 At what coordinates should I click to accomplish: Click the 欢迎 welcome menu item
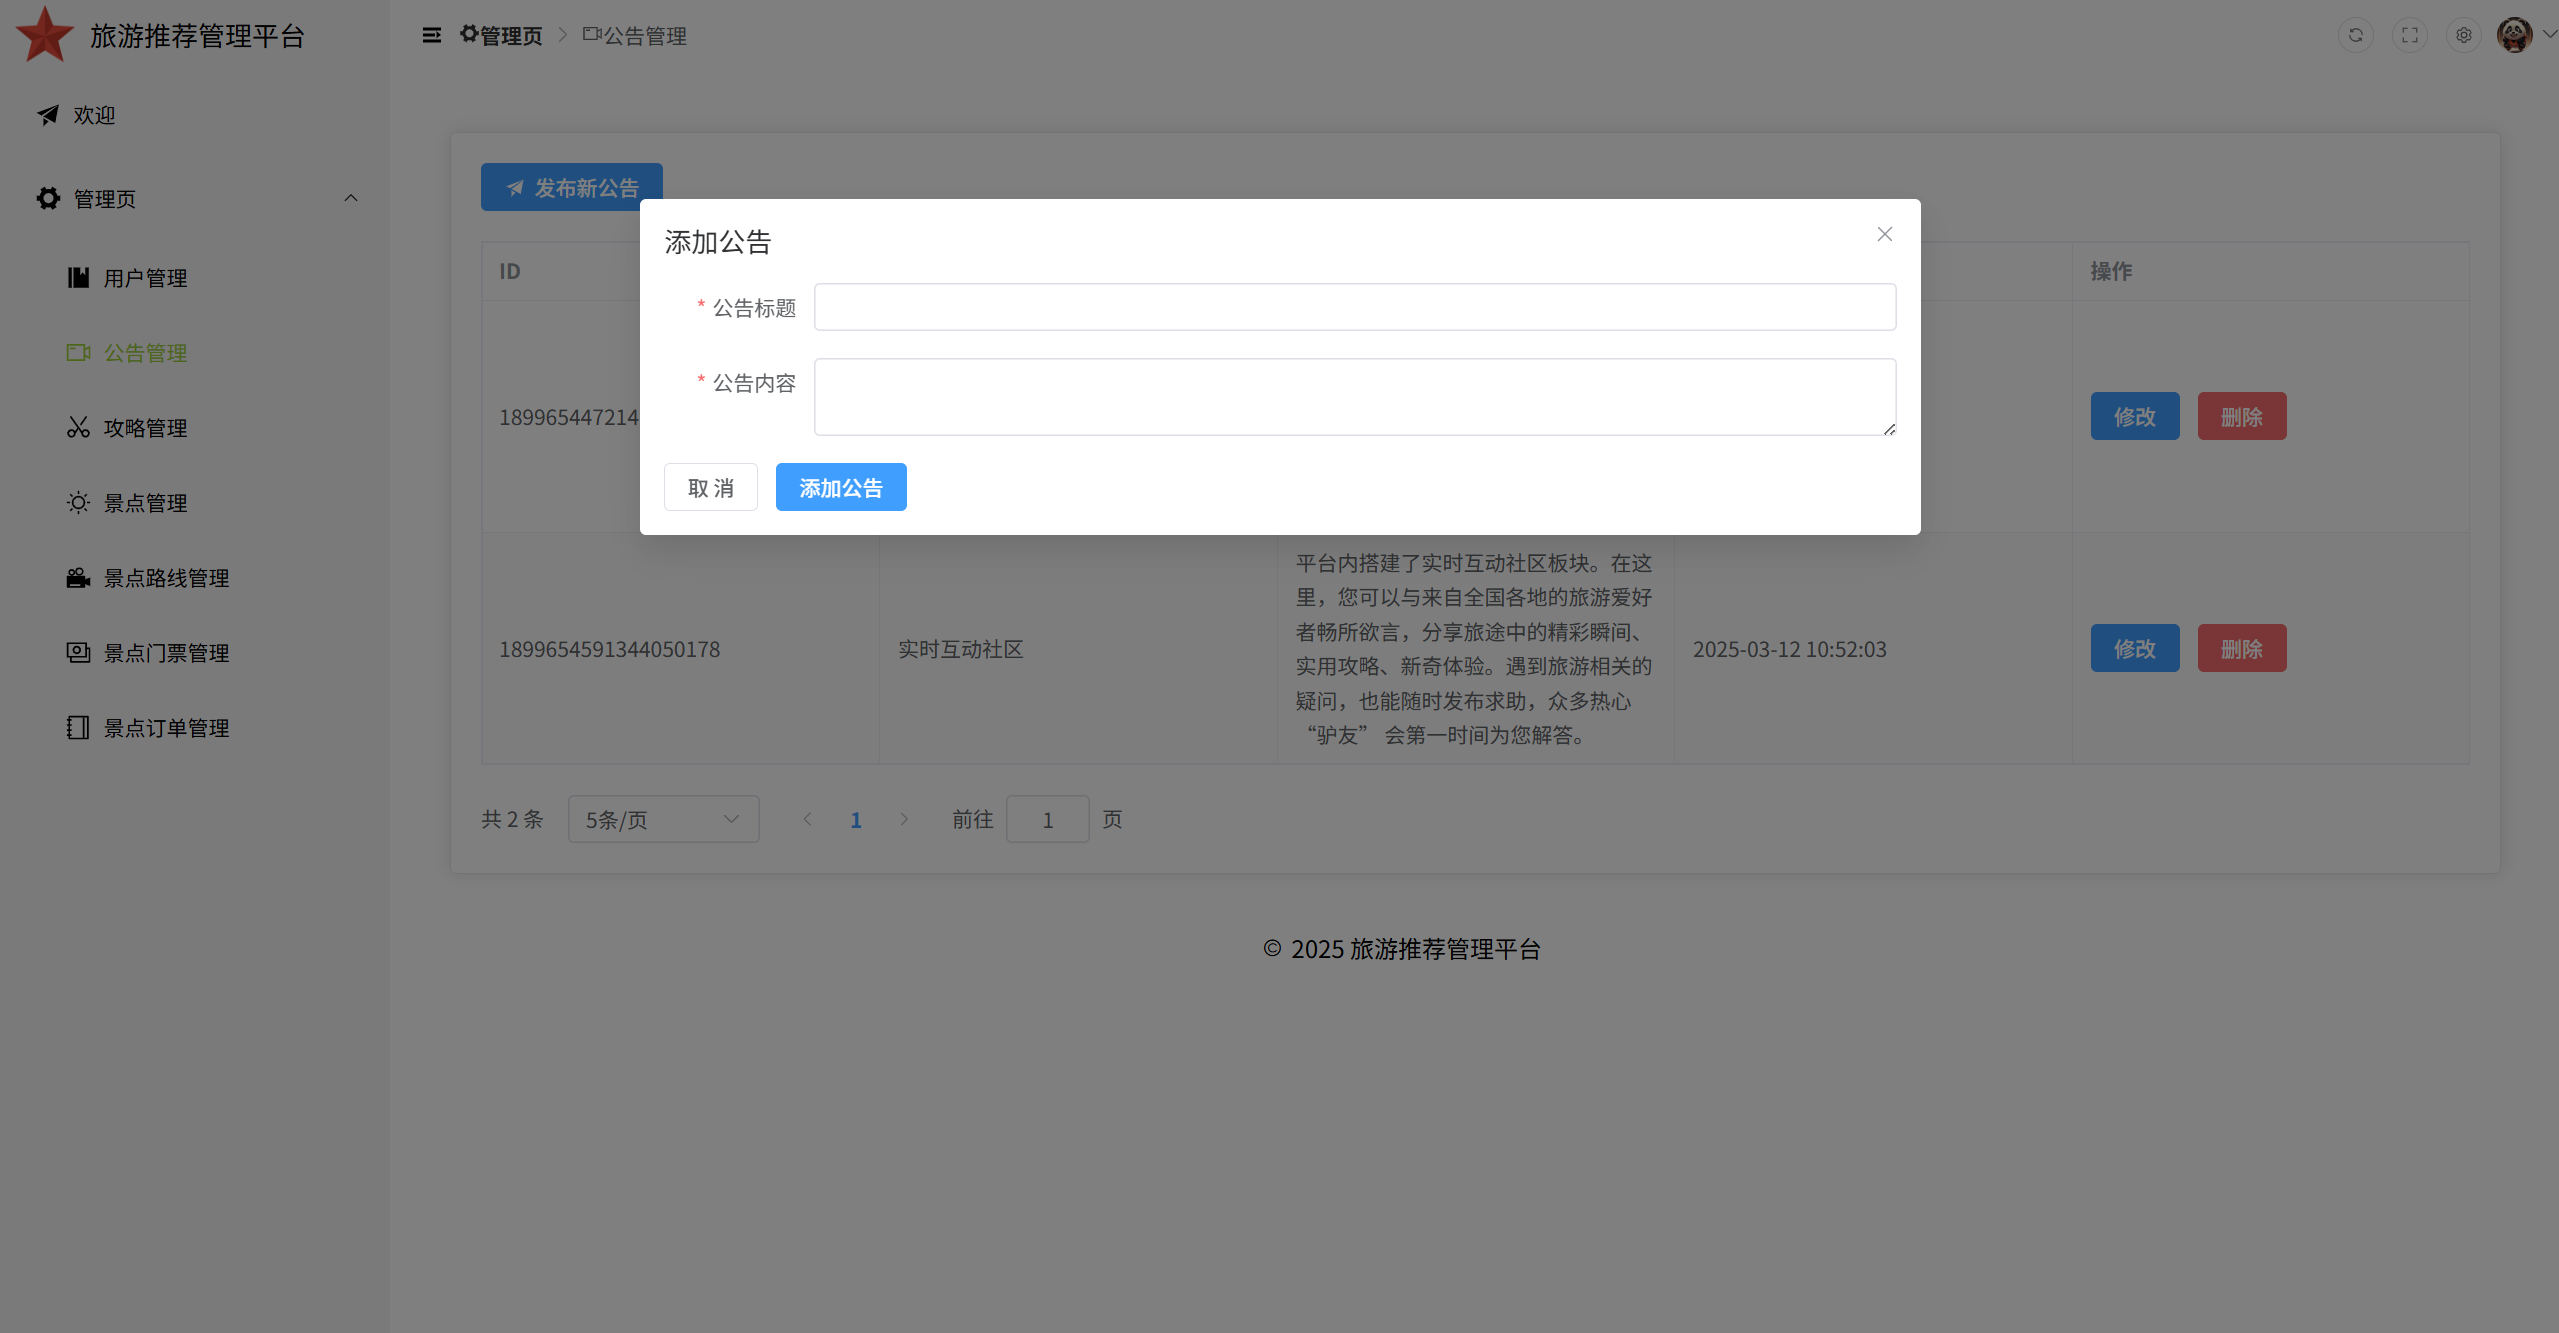[94, 116]
